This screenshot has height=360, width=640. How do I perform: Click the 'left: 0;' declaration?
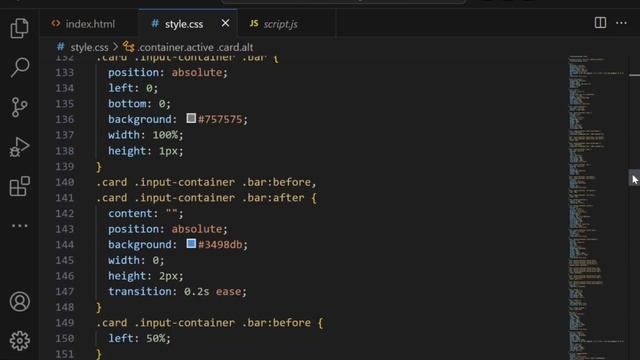[133, 88]
